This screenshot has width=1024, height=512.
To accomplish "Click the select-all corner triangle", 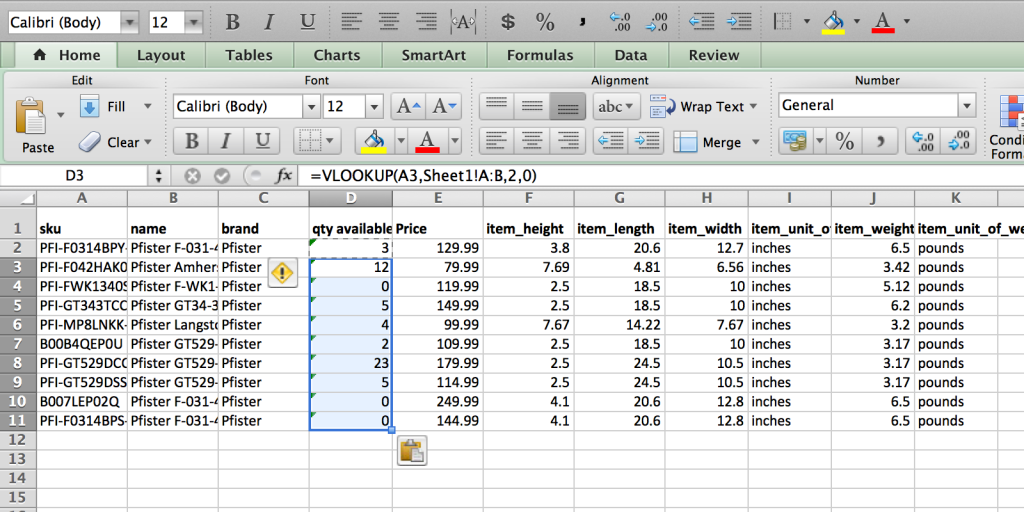I will click(18, 199).
